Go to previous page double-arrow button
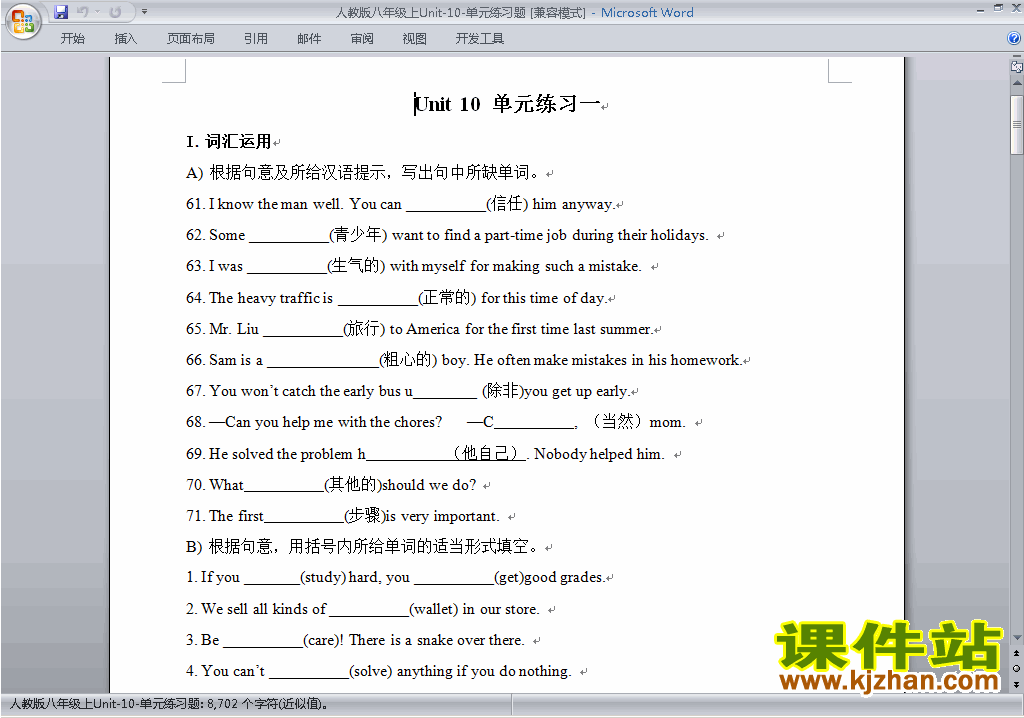Viewport: 1024px width, 718px height. [x=1016, y=653]
